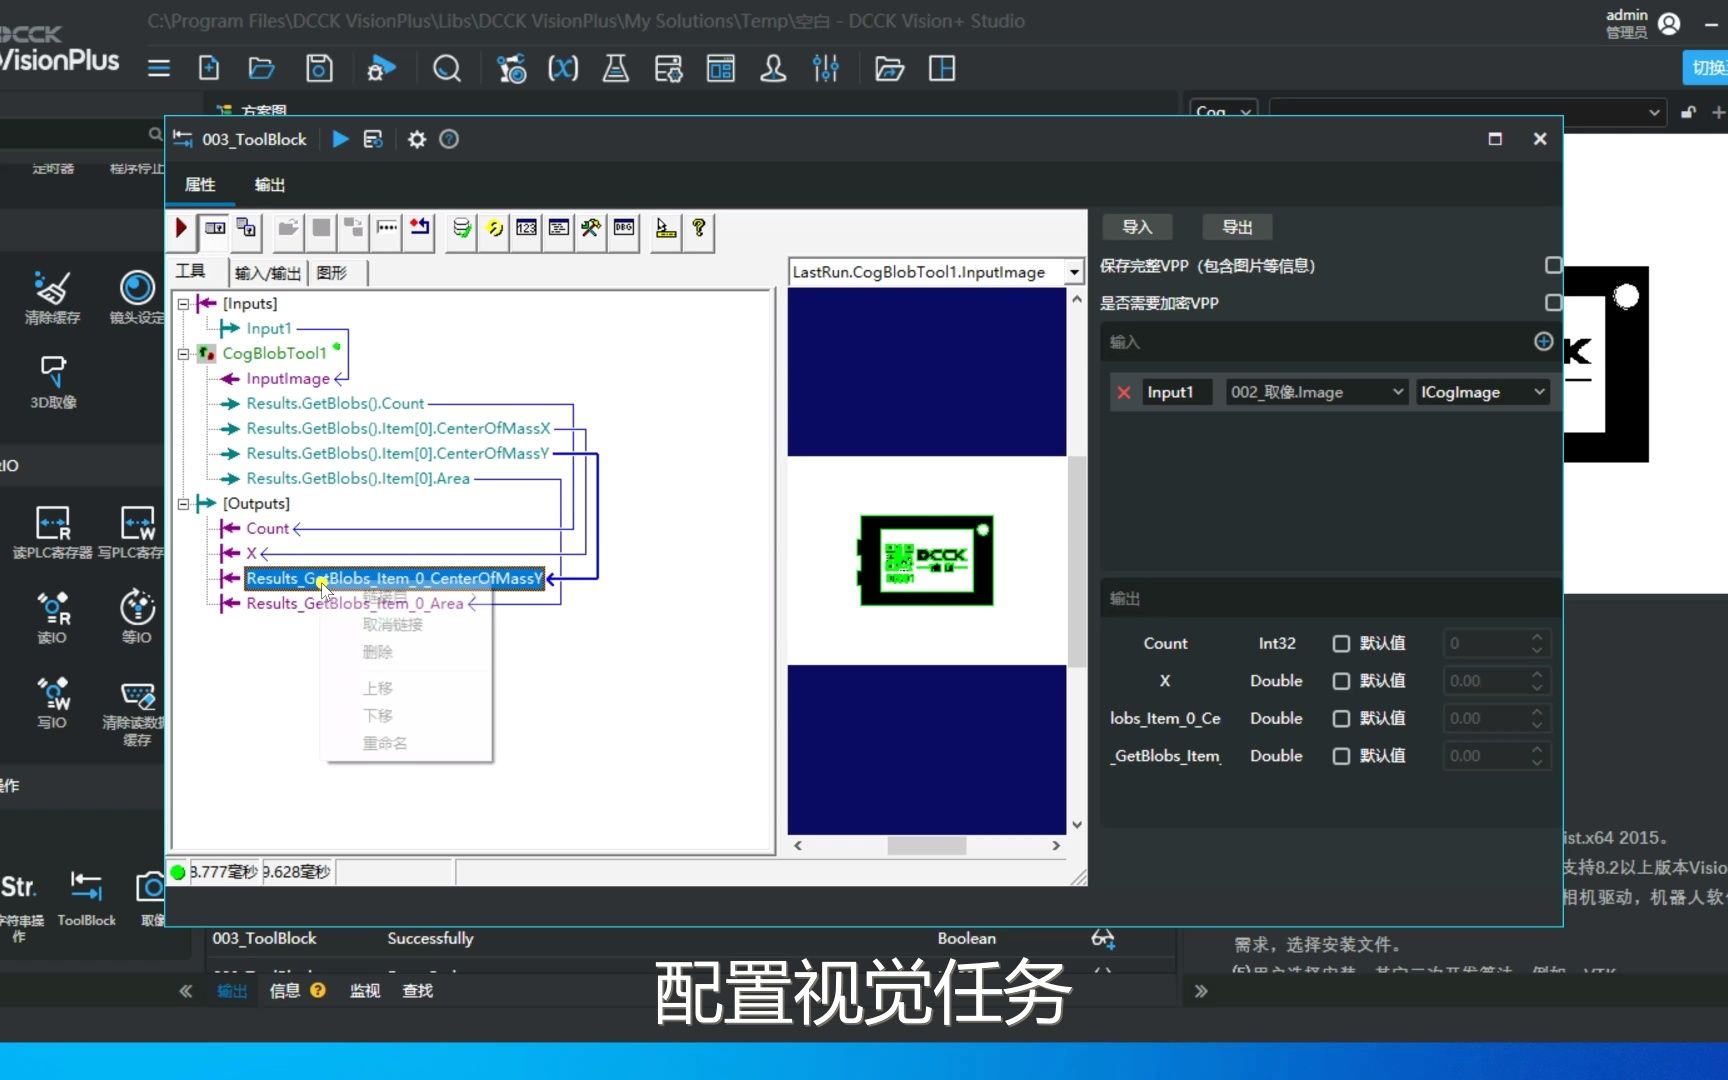This screenshot has width=1728, height=1080.
Task: Click the 123 numeric display icon
Action: (526, 229)
